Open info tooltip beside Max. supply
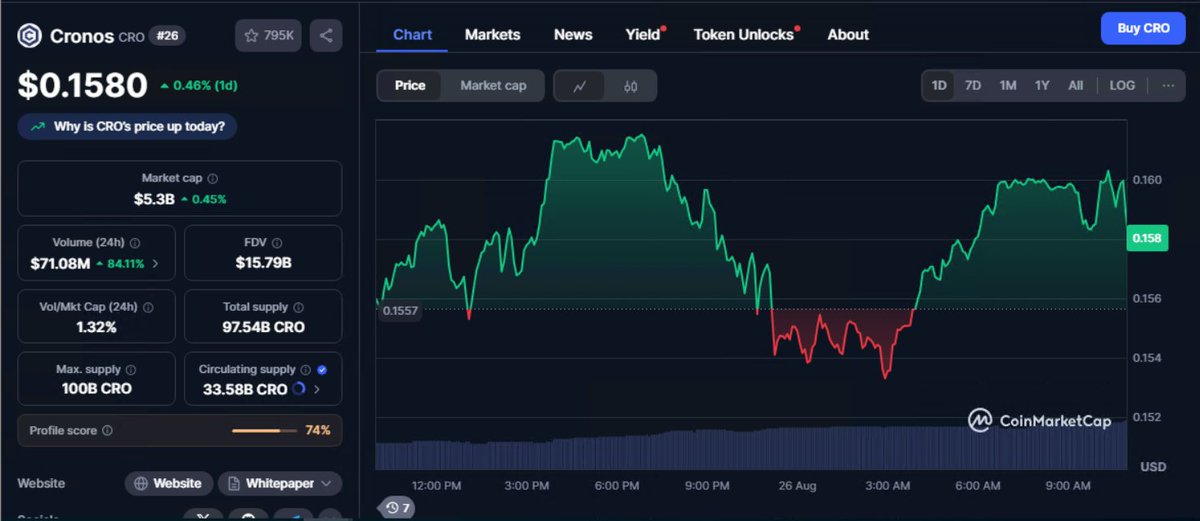 (x=131, y=369)
